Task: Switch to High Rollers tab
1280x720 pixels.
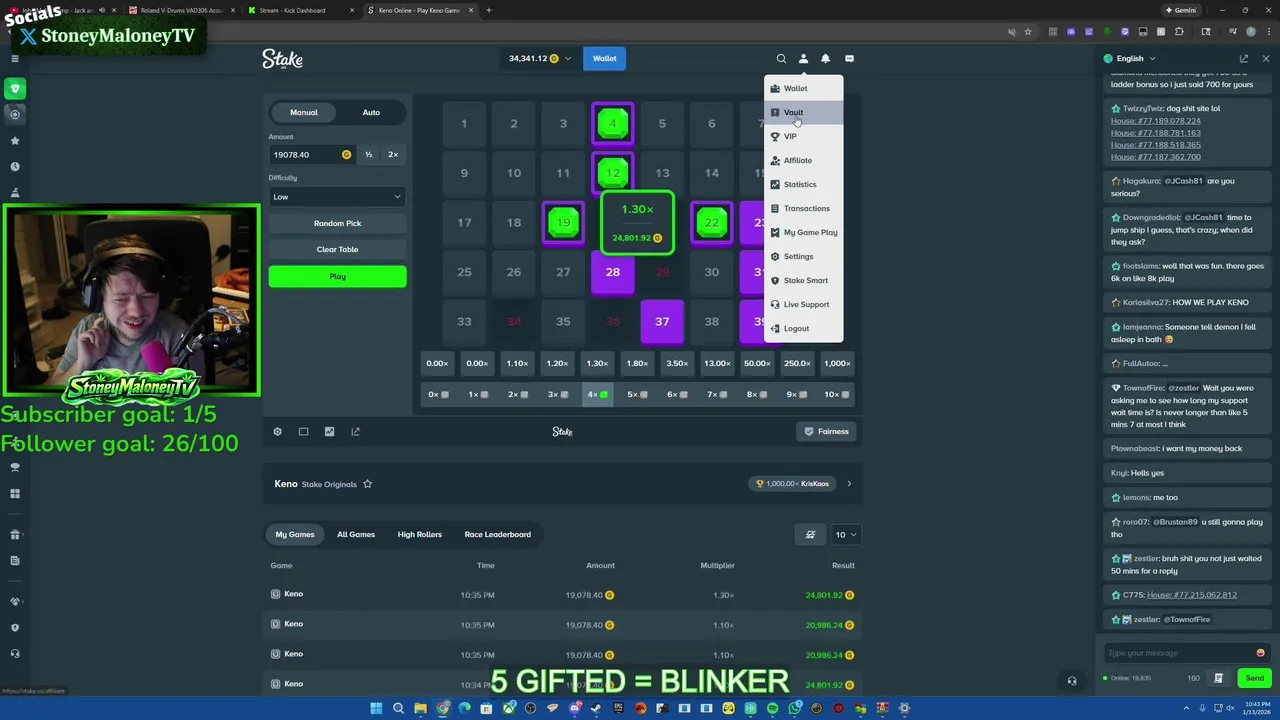Action: (x=419, y=534)
